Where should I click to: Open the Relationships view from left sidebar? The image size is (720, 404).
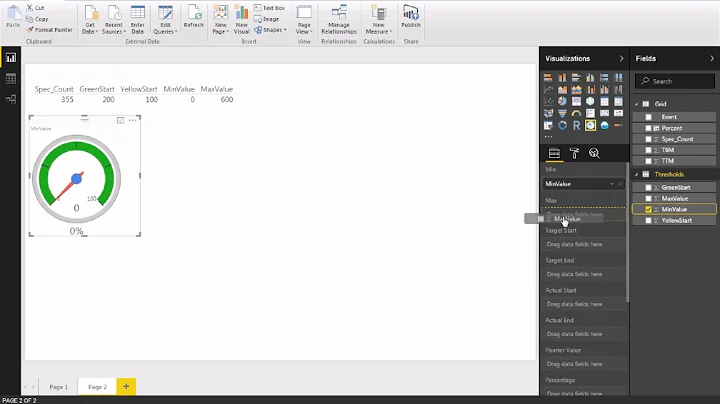(x=11, y=99)
